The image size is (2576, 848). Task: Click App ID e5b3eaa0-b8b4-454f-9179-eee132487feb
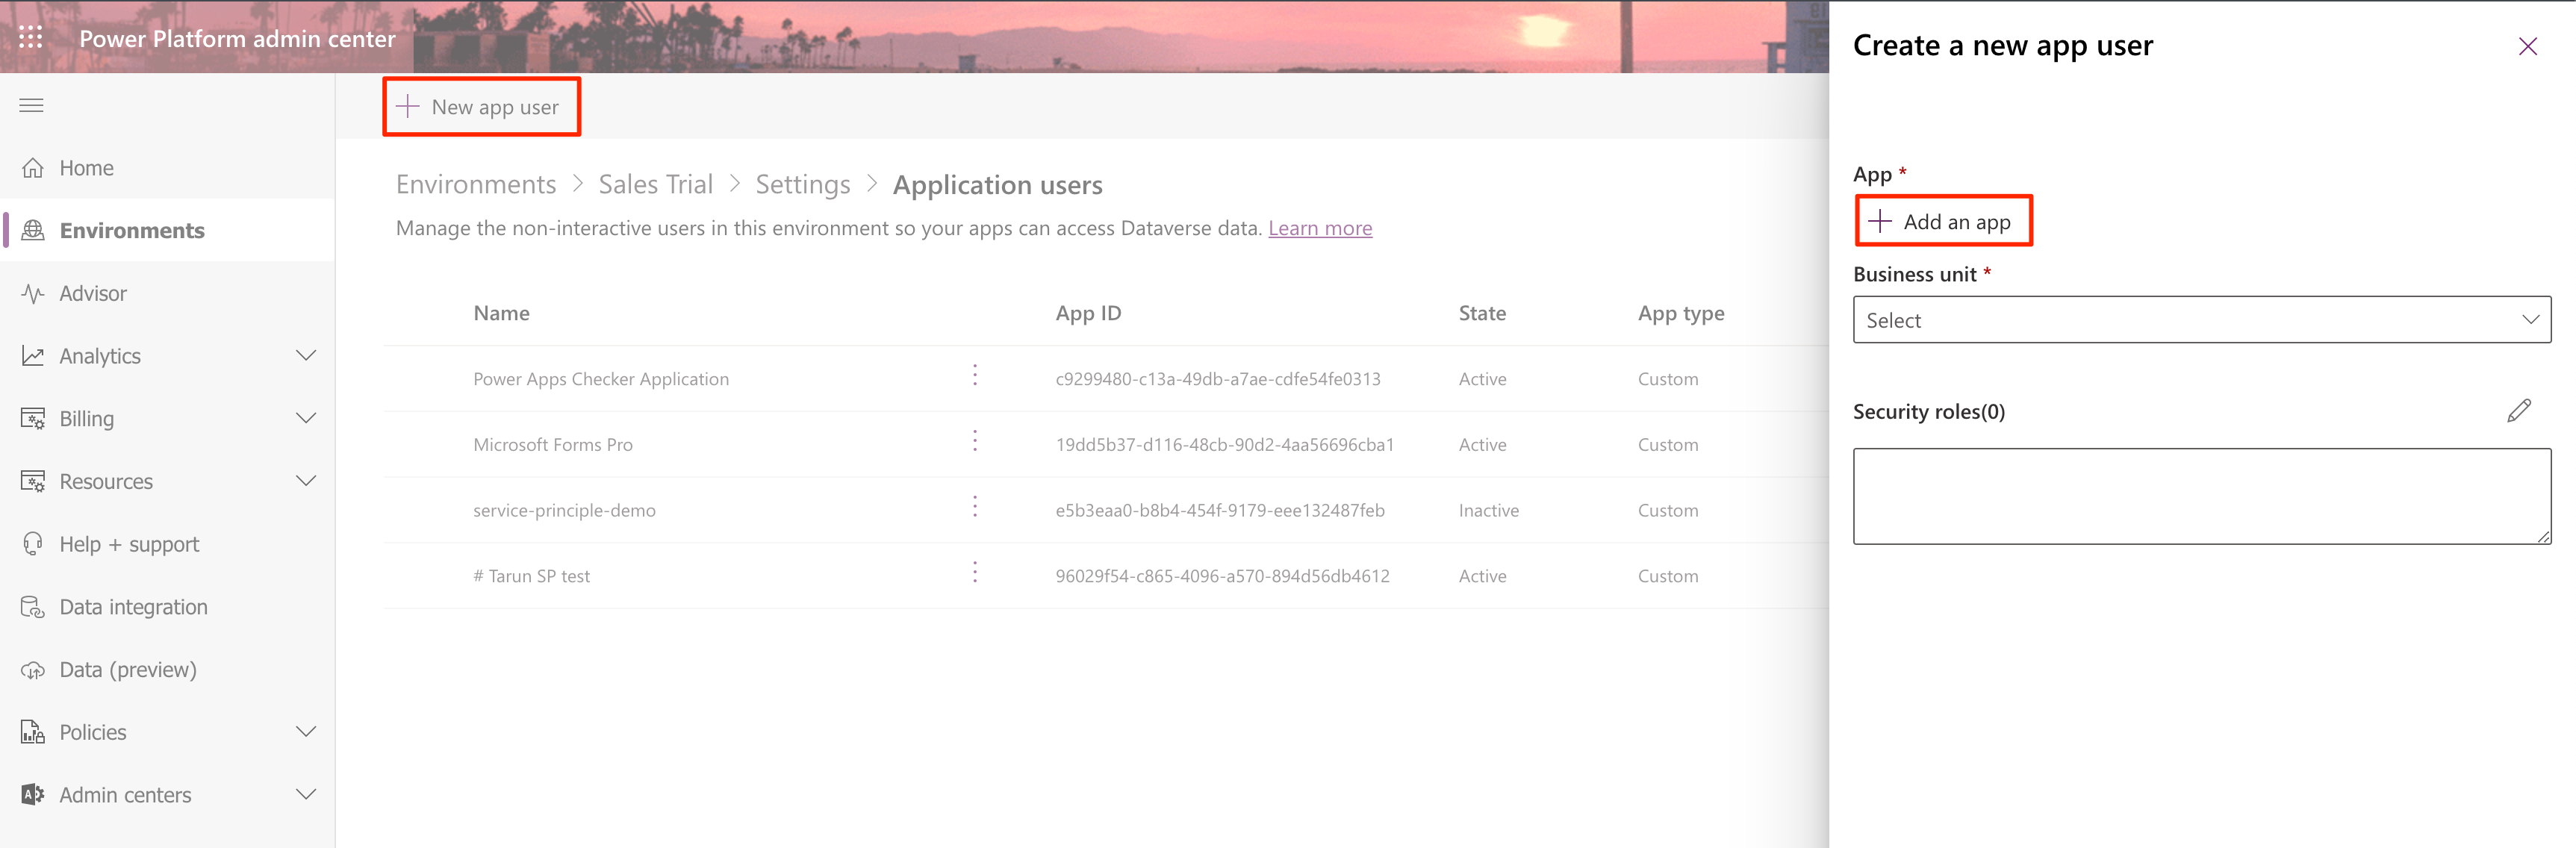pyautogui.click(x=1219, y=510)
